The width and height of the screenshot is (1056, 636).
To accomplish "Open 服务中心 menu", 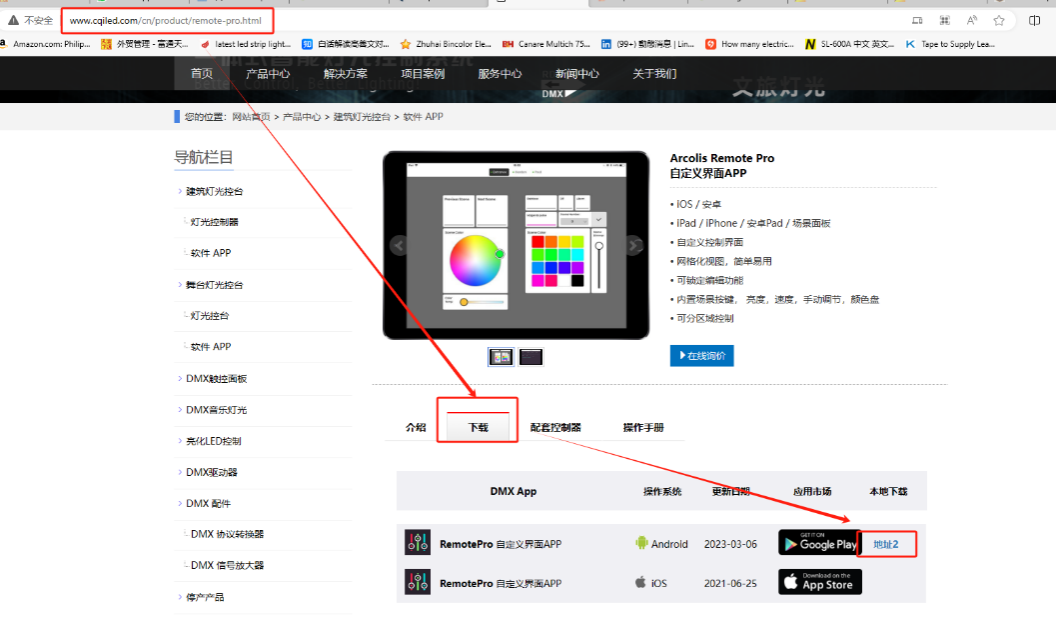I will (x=500, y=73).
